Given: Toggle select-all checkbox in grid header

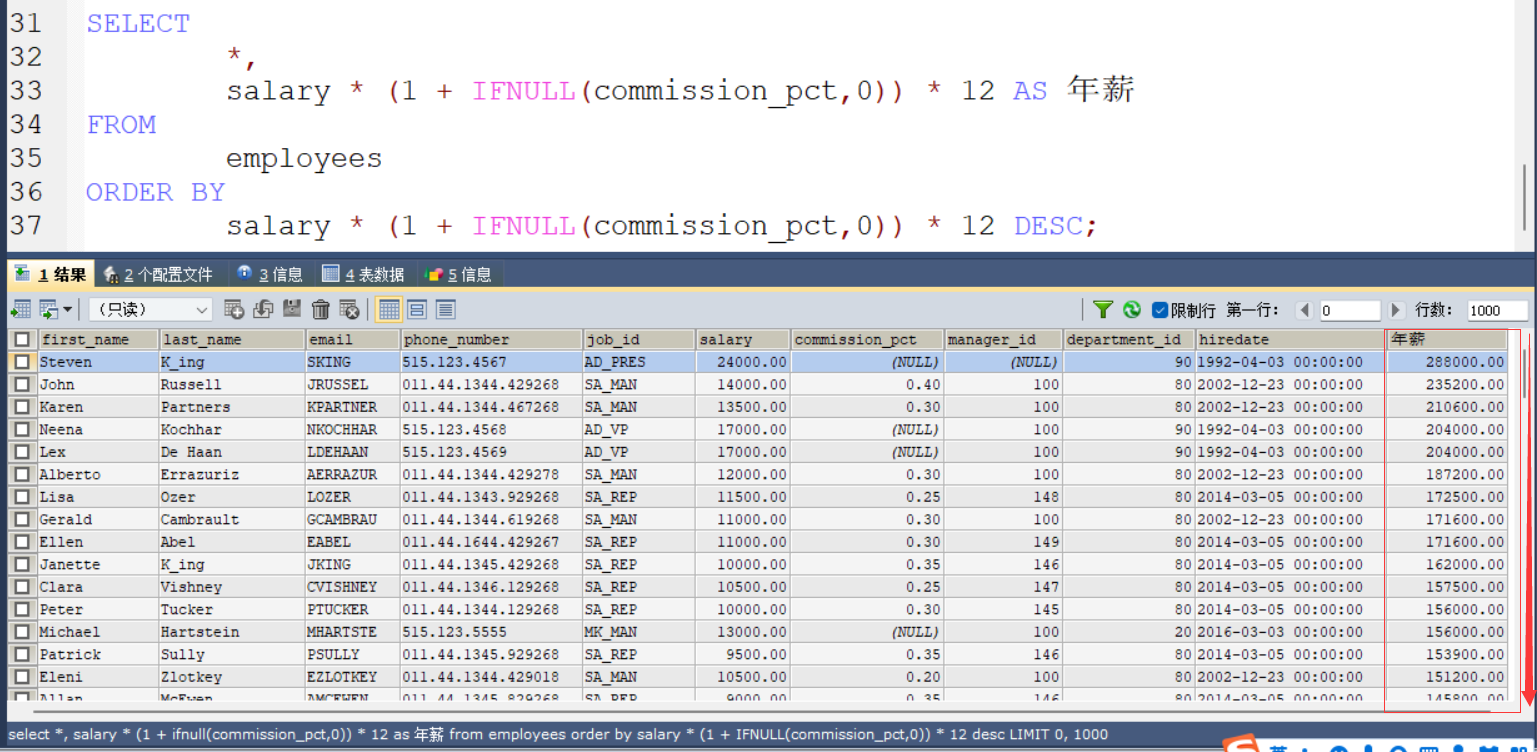Looking at the screenshot, I should [x=22, y=340].
